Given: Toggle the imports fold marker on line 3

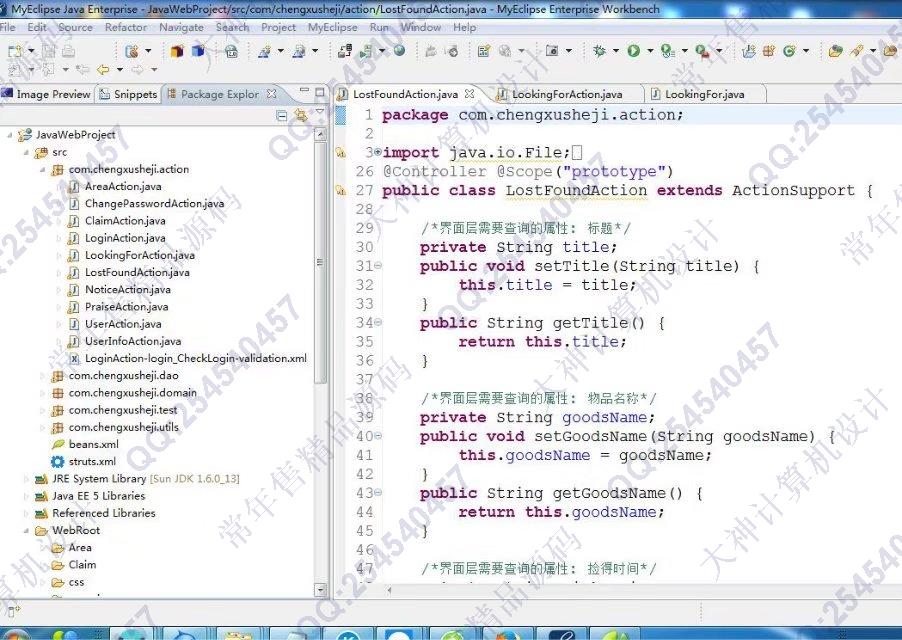Looking at the screenshot, I should pos(378,152).
